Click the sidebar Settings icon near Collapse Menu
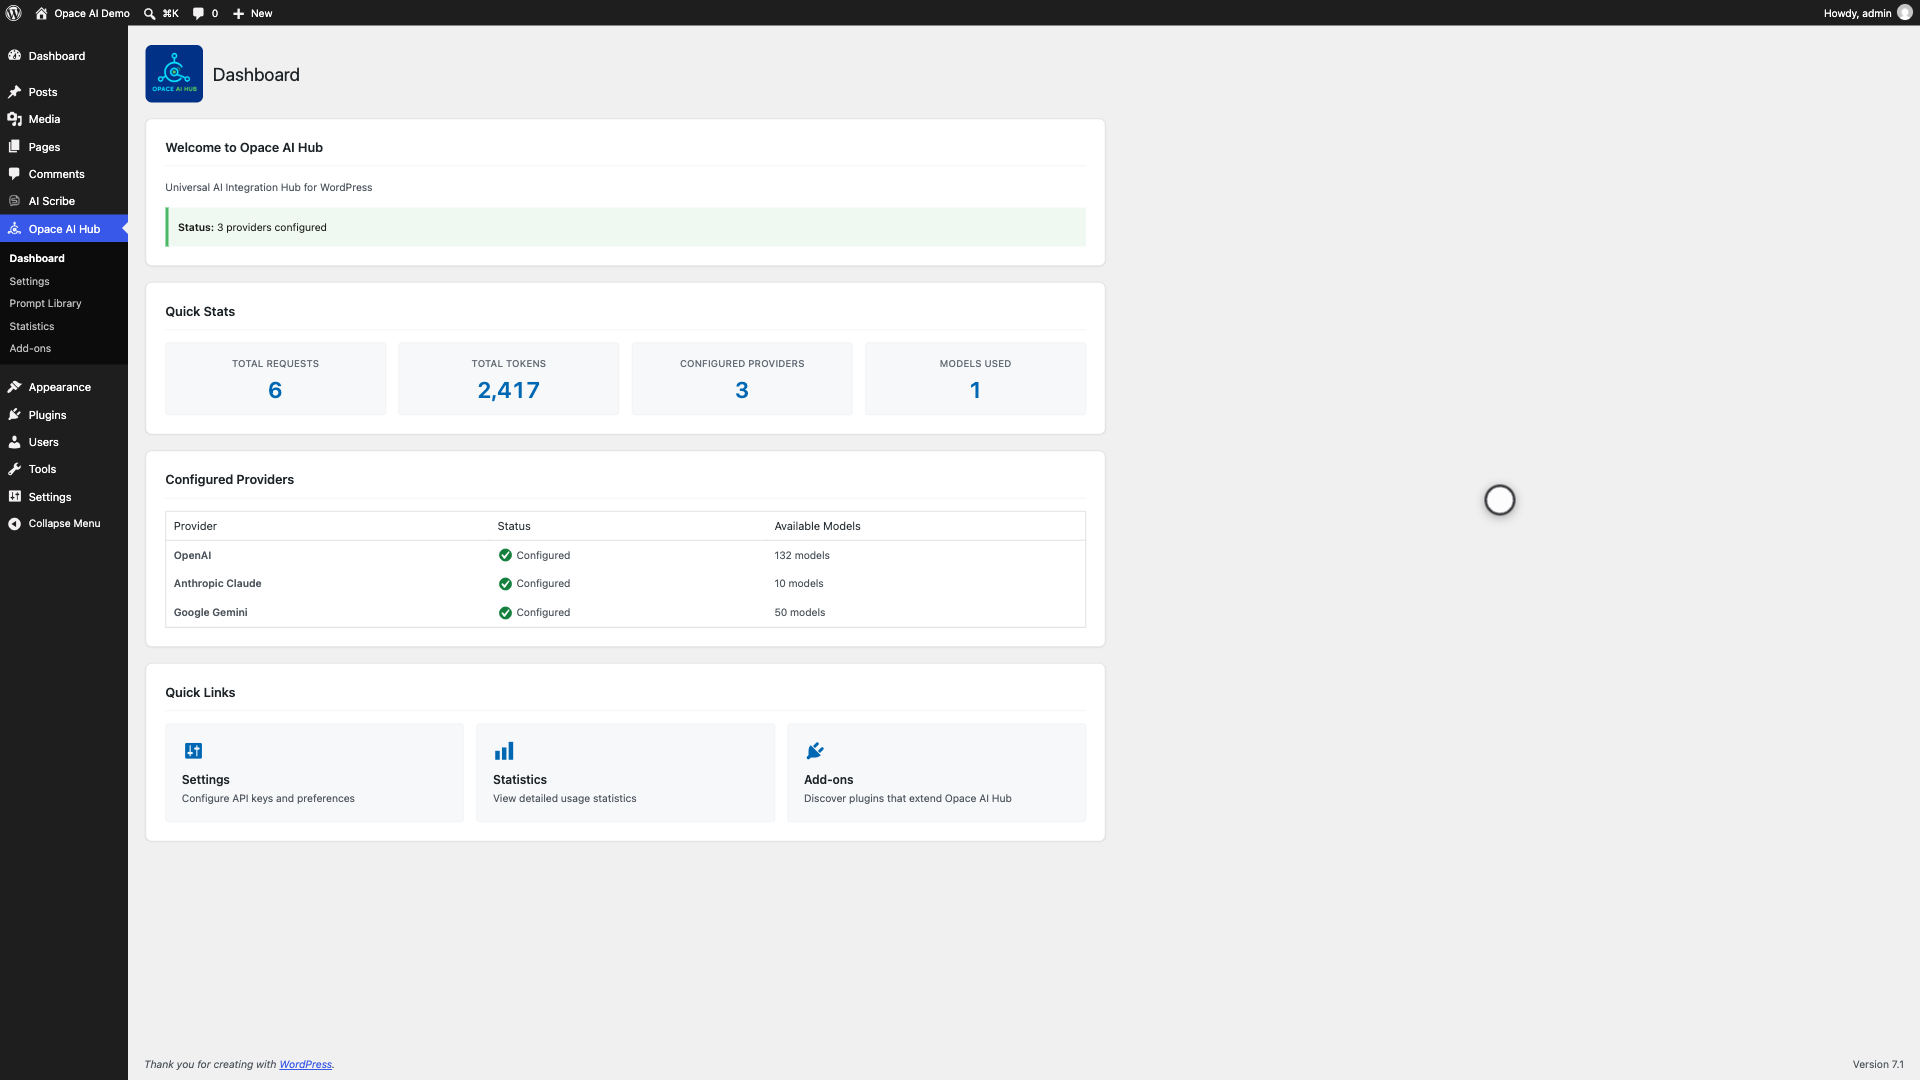Image resolution: width=1920 pixels, height=1080 pixels. tap(15, 497)
